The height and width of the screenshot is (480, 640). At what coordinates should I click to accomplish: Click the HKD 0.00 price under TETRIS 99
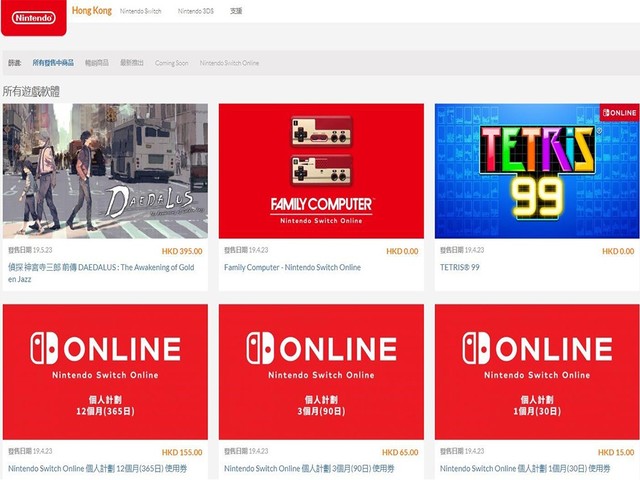coord(618,251)
